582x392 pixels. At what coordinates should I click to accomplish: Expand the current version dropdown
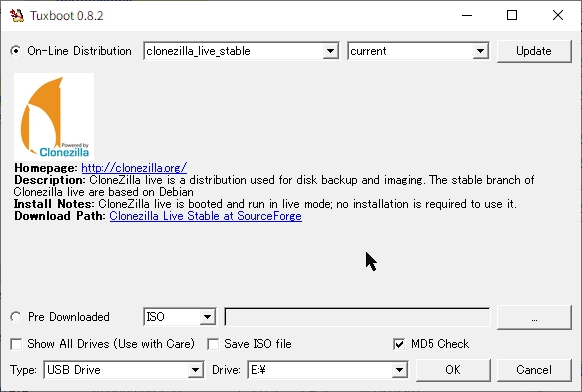click(x=418, y=51)
